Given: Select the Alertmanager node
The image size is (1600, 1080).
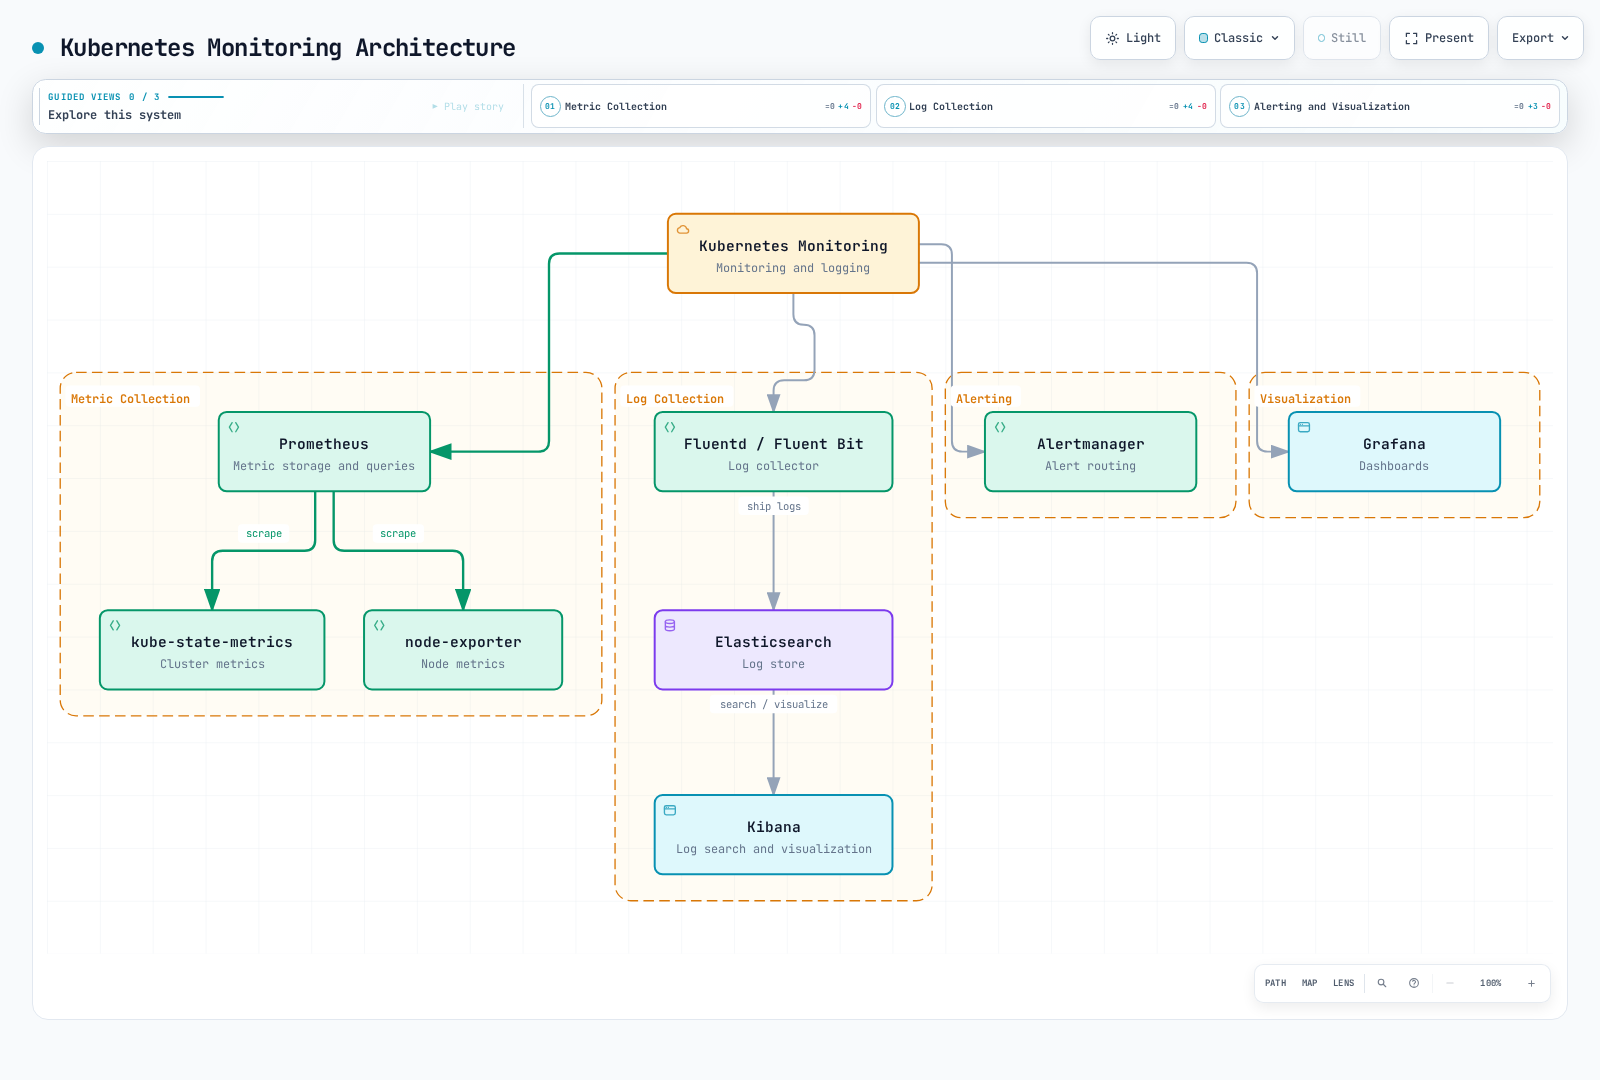Looking at the screenshot, I should pos(1090,452).
